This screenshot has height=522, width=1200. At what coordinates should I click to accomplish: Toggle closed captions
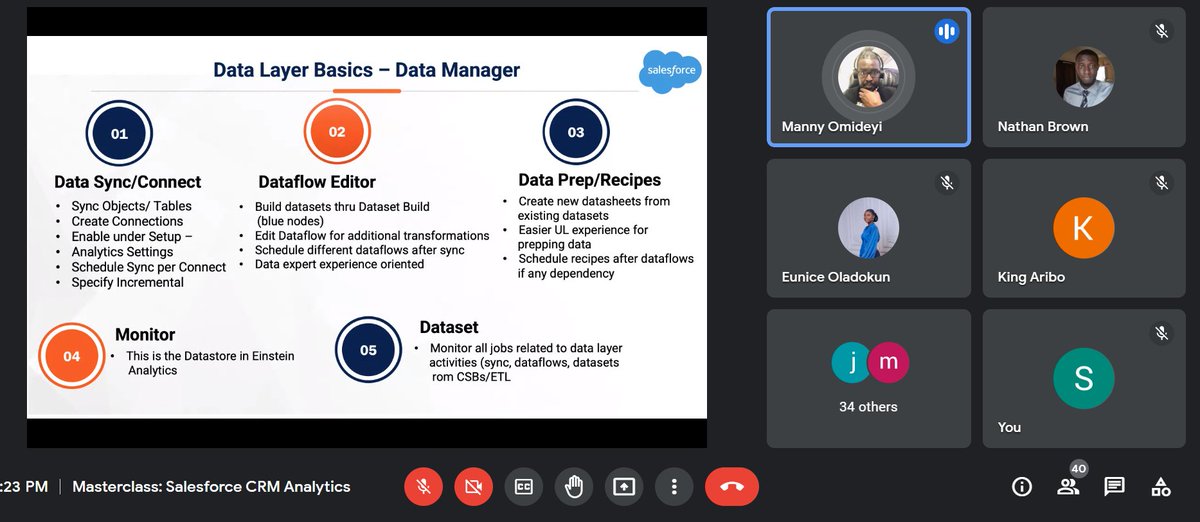(x=524, y=487)
